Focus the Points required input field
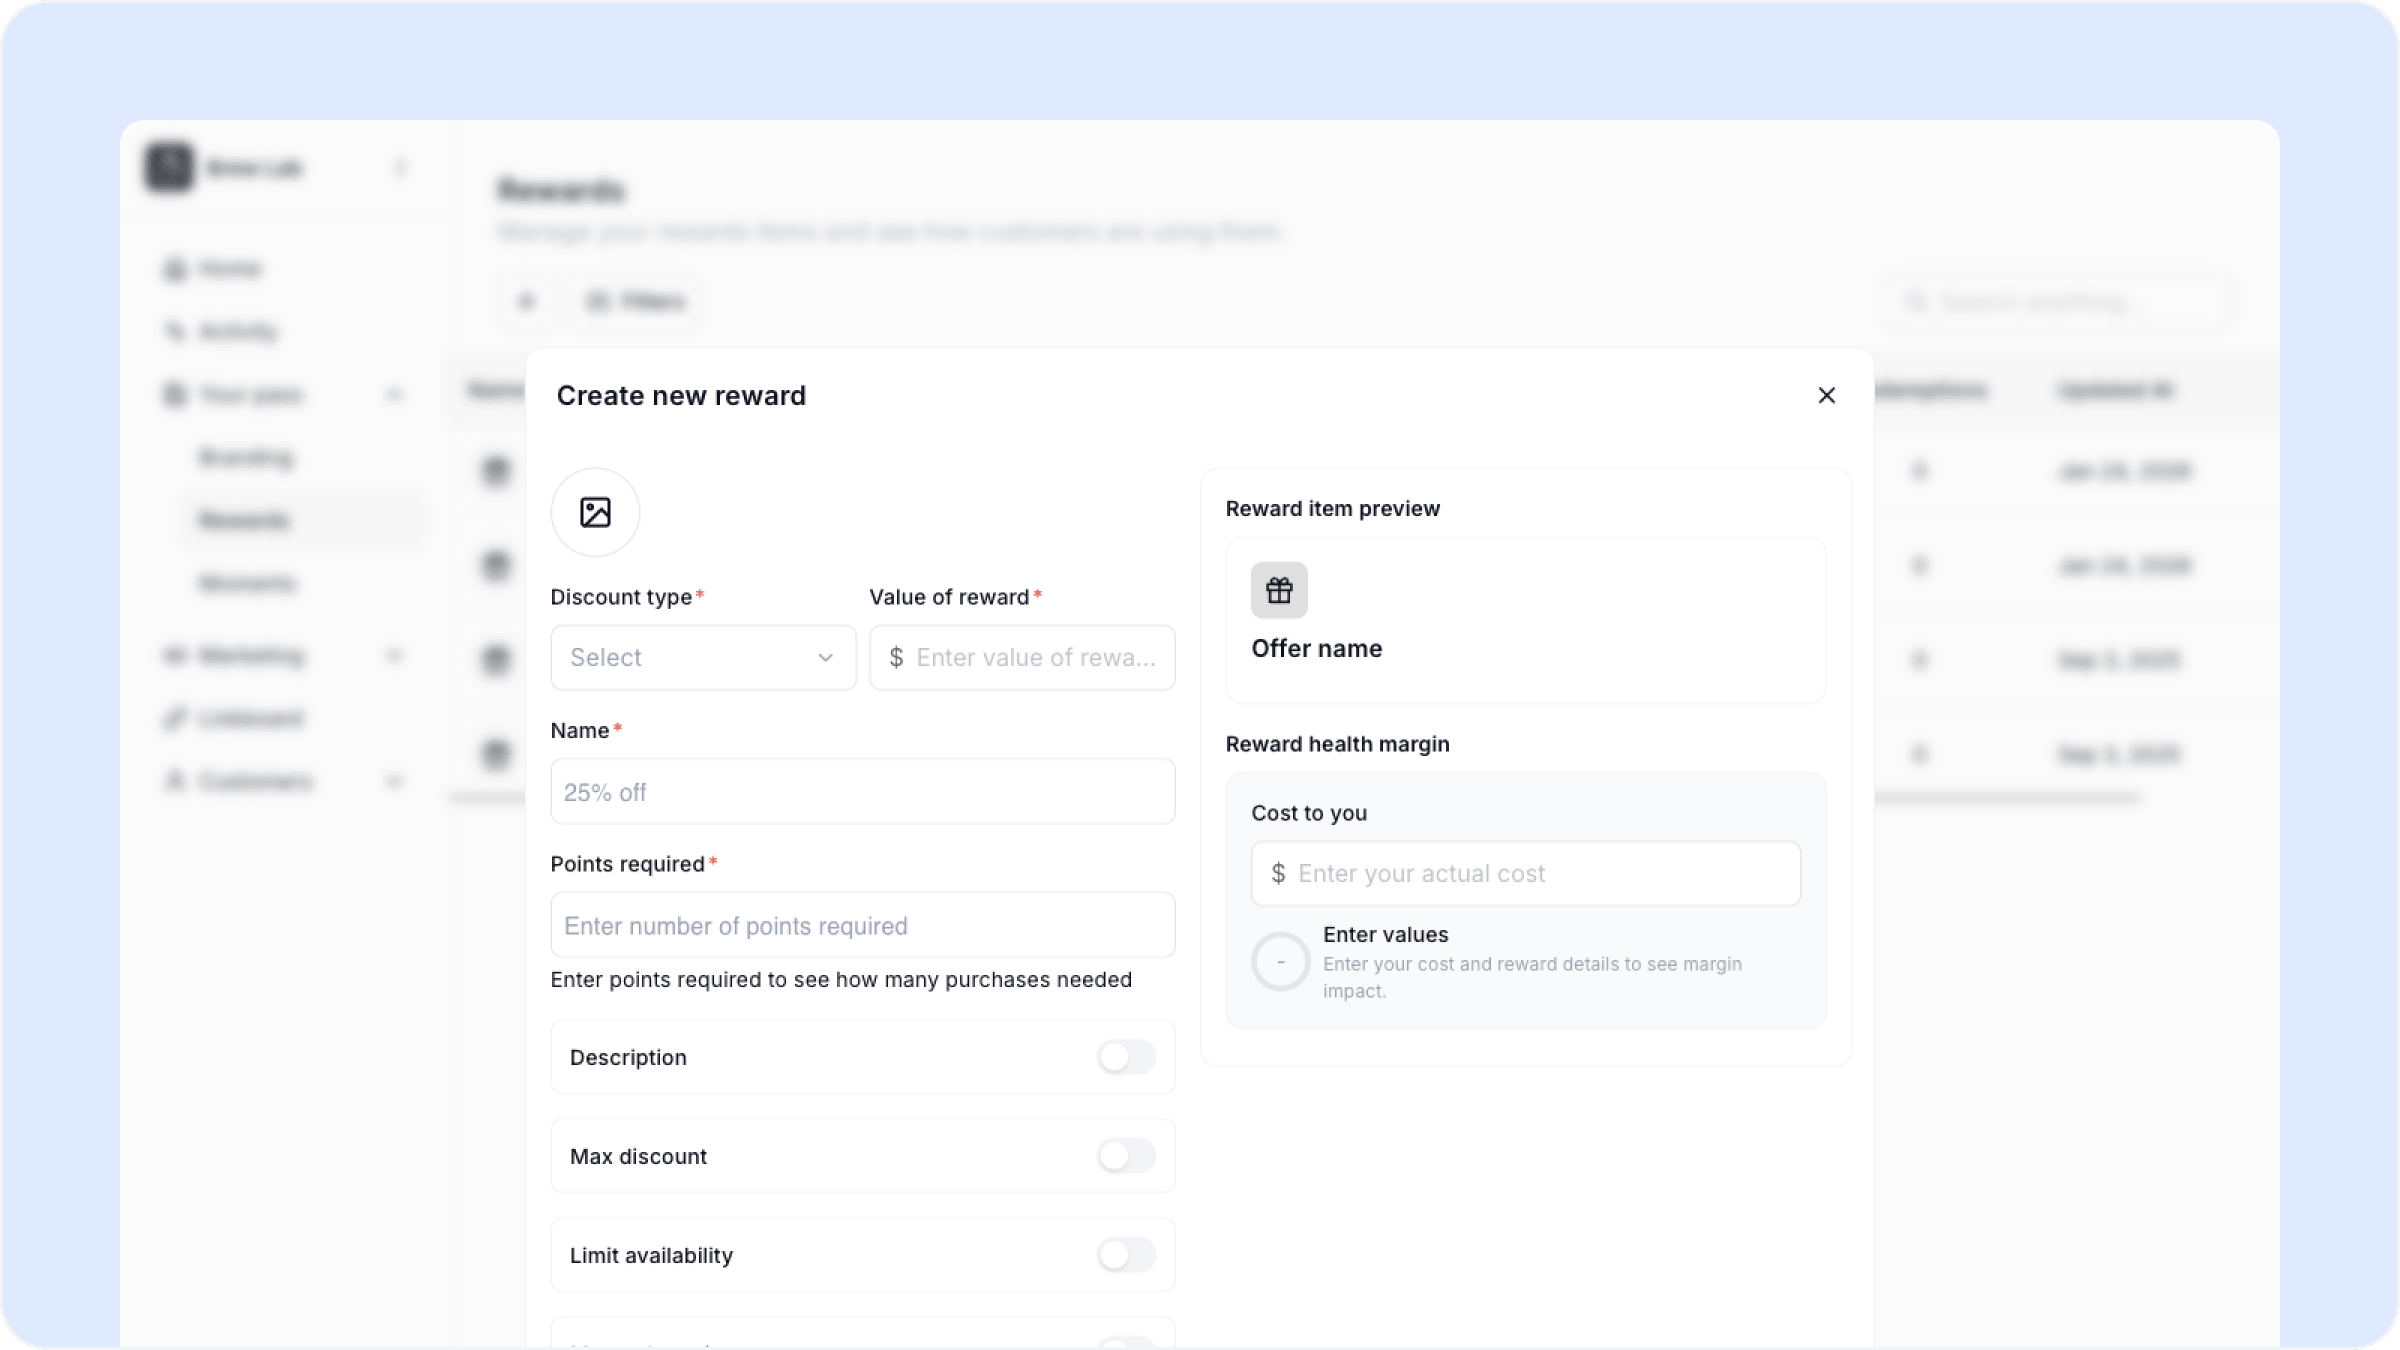 pos(863,925)
